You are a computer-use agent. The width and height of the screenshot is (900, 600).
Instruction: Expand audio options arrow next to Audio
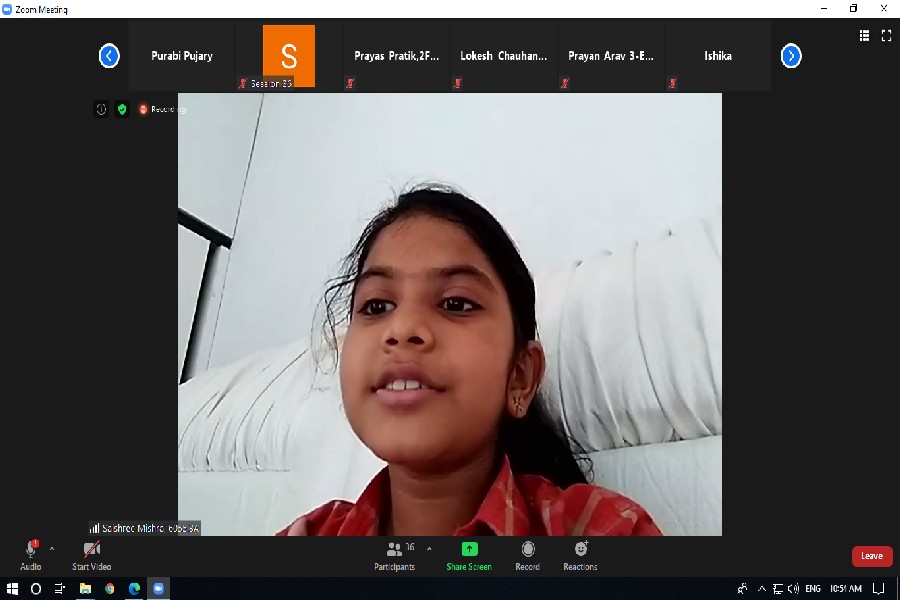coord(52,548)
